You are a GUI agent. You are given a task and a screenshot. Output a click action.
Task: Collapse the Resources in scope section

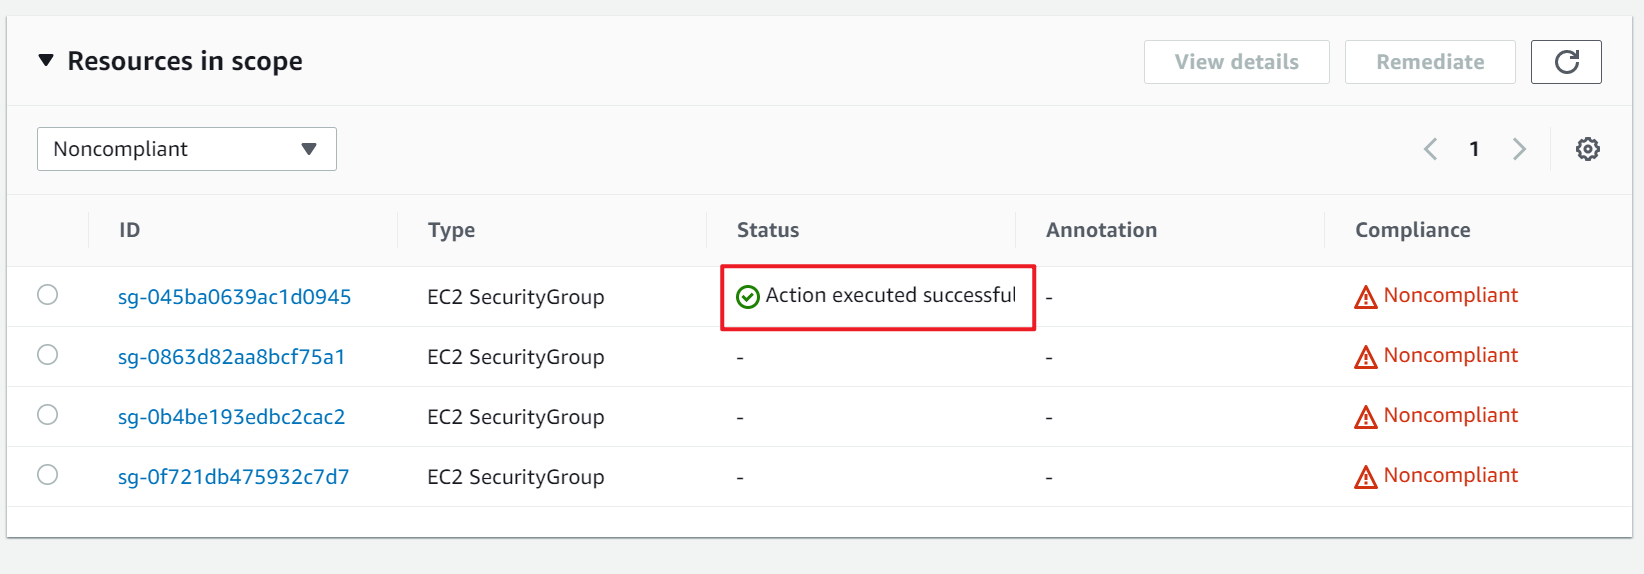(46, 61)
